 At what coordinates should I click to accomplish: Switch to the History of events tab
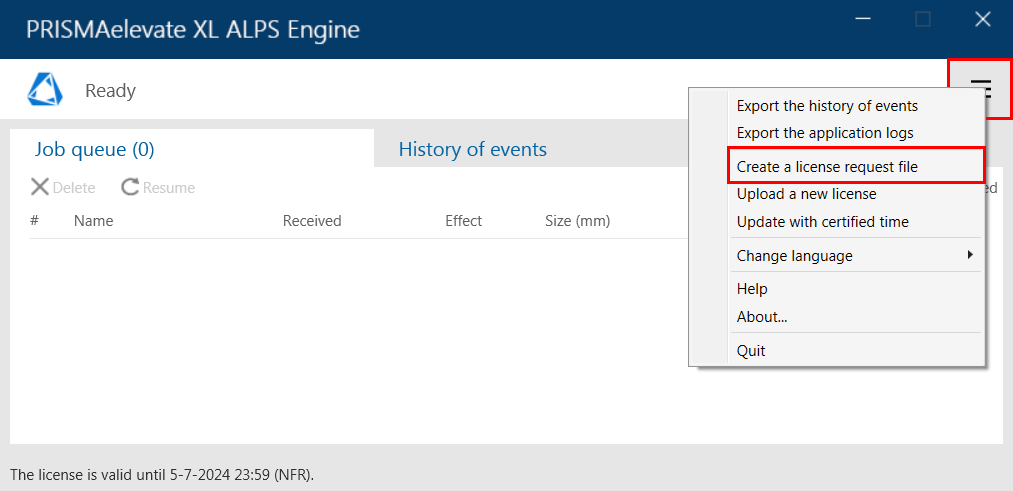[x=472, y=149]
